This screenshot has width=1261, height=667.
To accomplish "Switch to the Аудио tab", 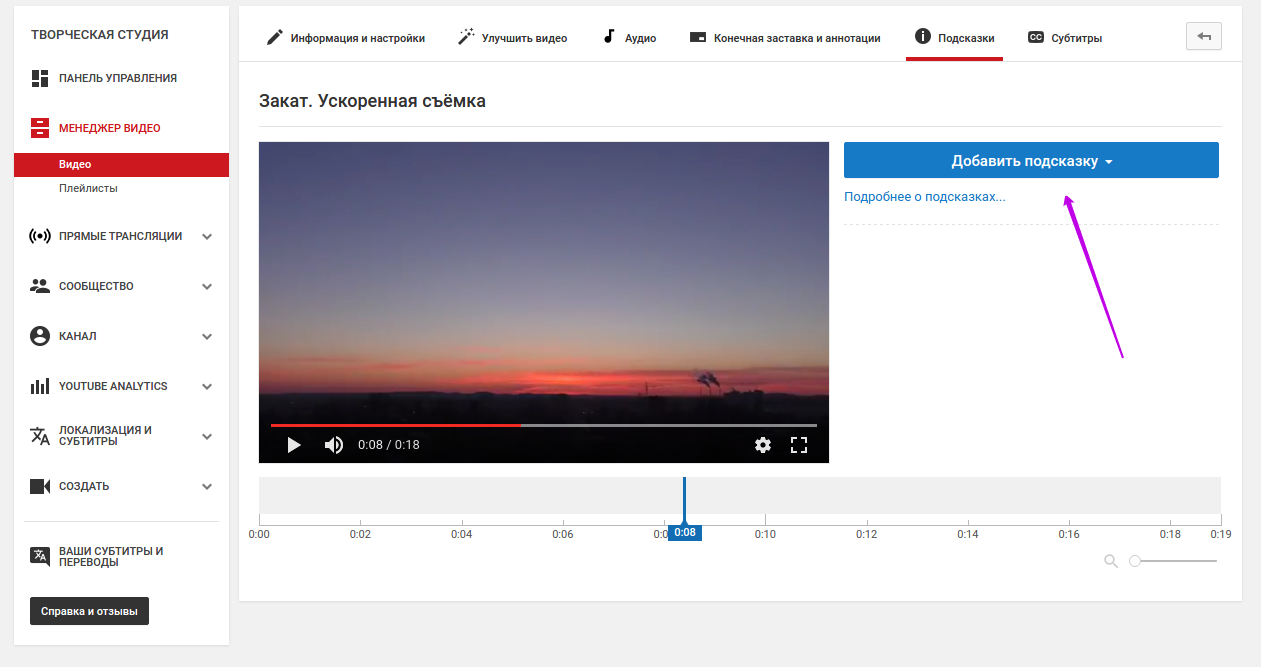I will coord(629,38).
